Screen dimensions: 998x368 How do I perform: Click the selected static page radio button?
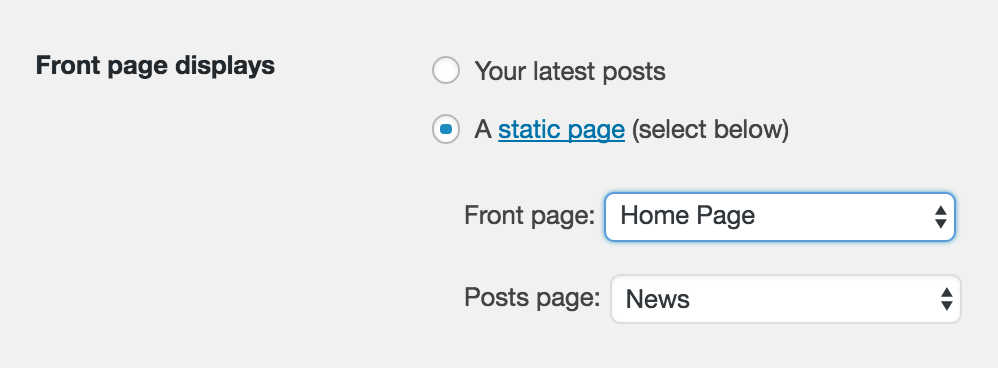(446, 129)
